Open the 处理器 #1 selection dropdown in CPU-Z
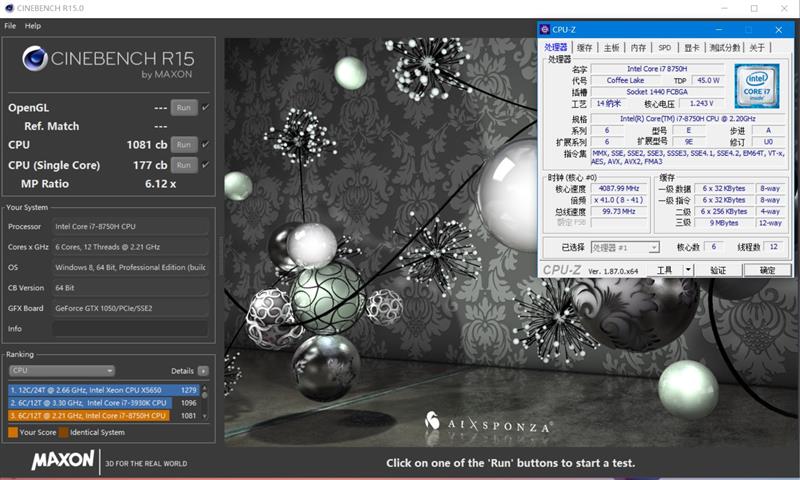This screenshot has width=800, height=480. coord(625,247)
